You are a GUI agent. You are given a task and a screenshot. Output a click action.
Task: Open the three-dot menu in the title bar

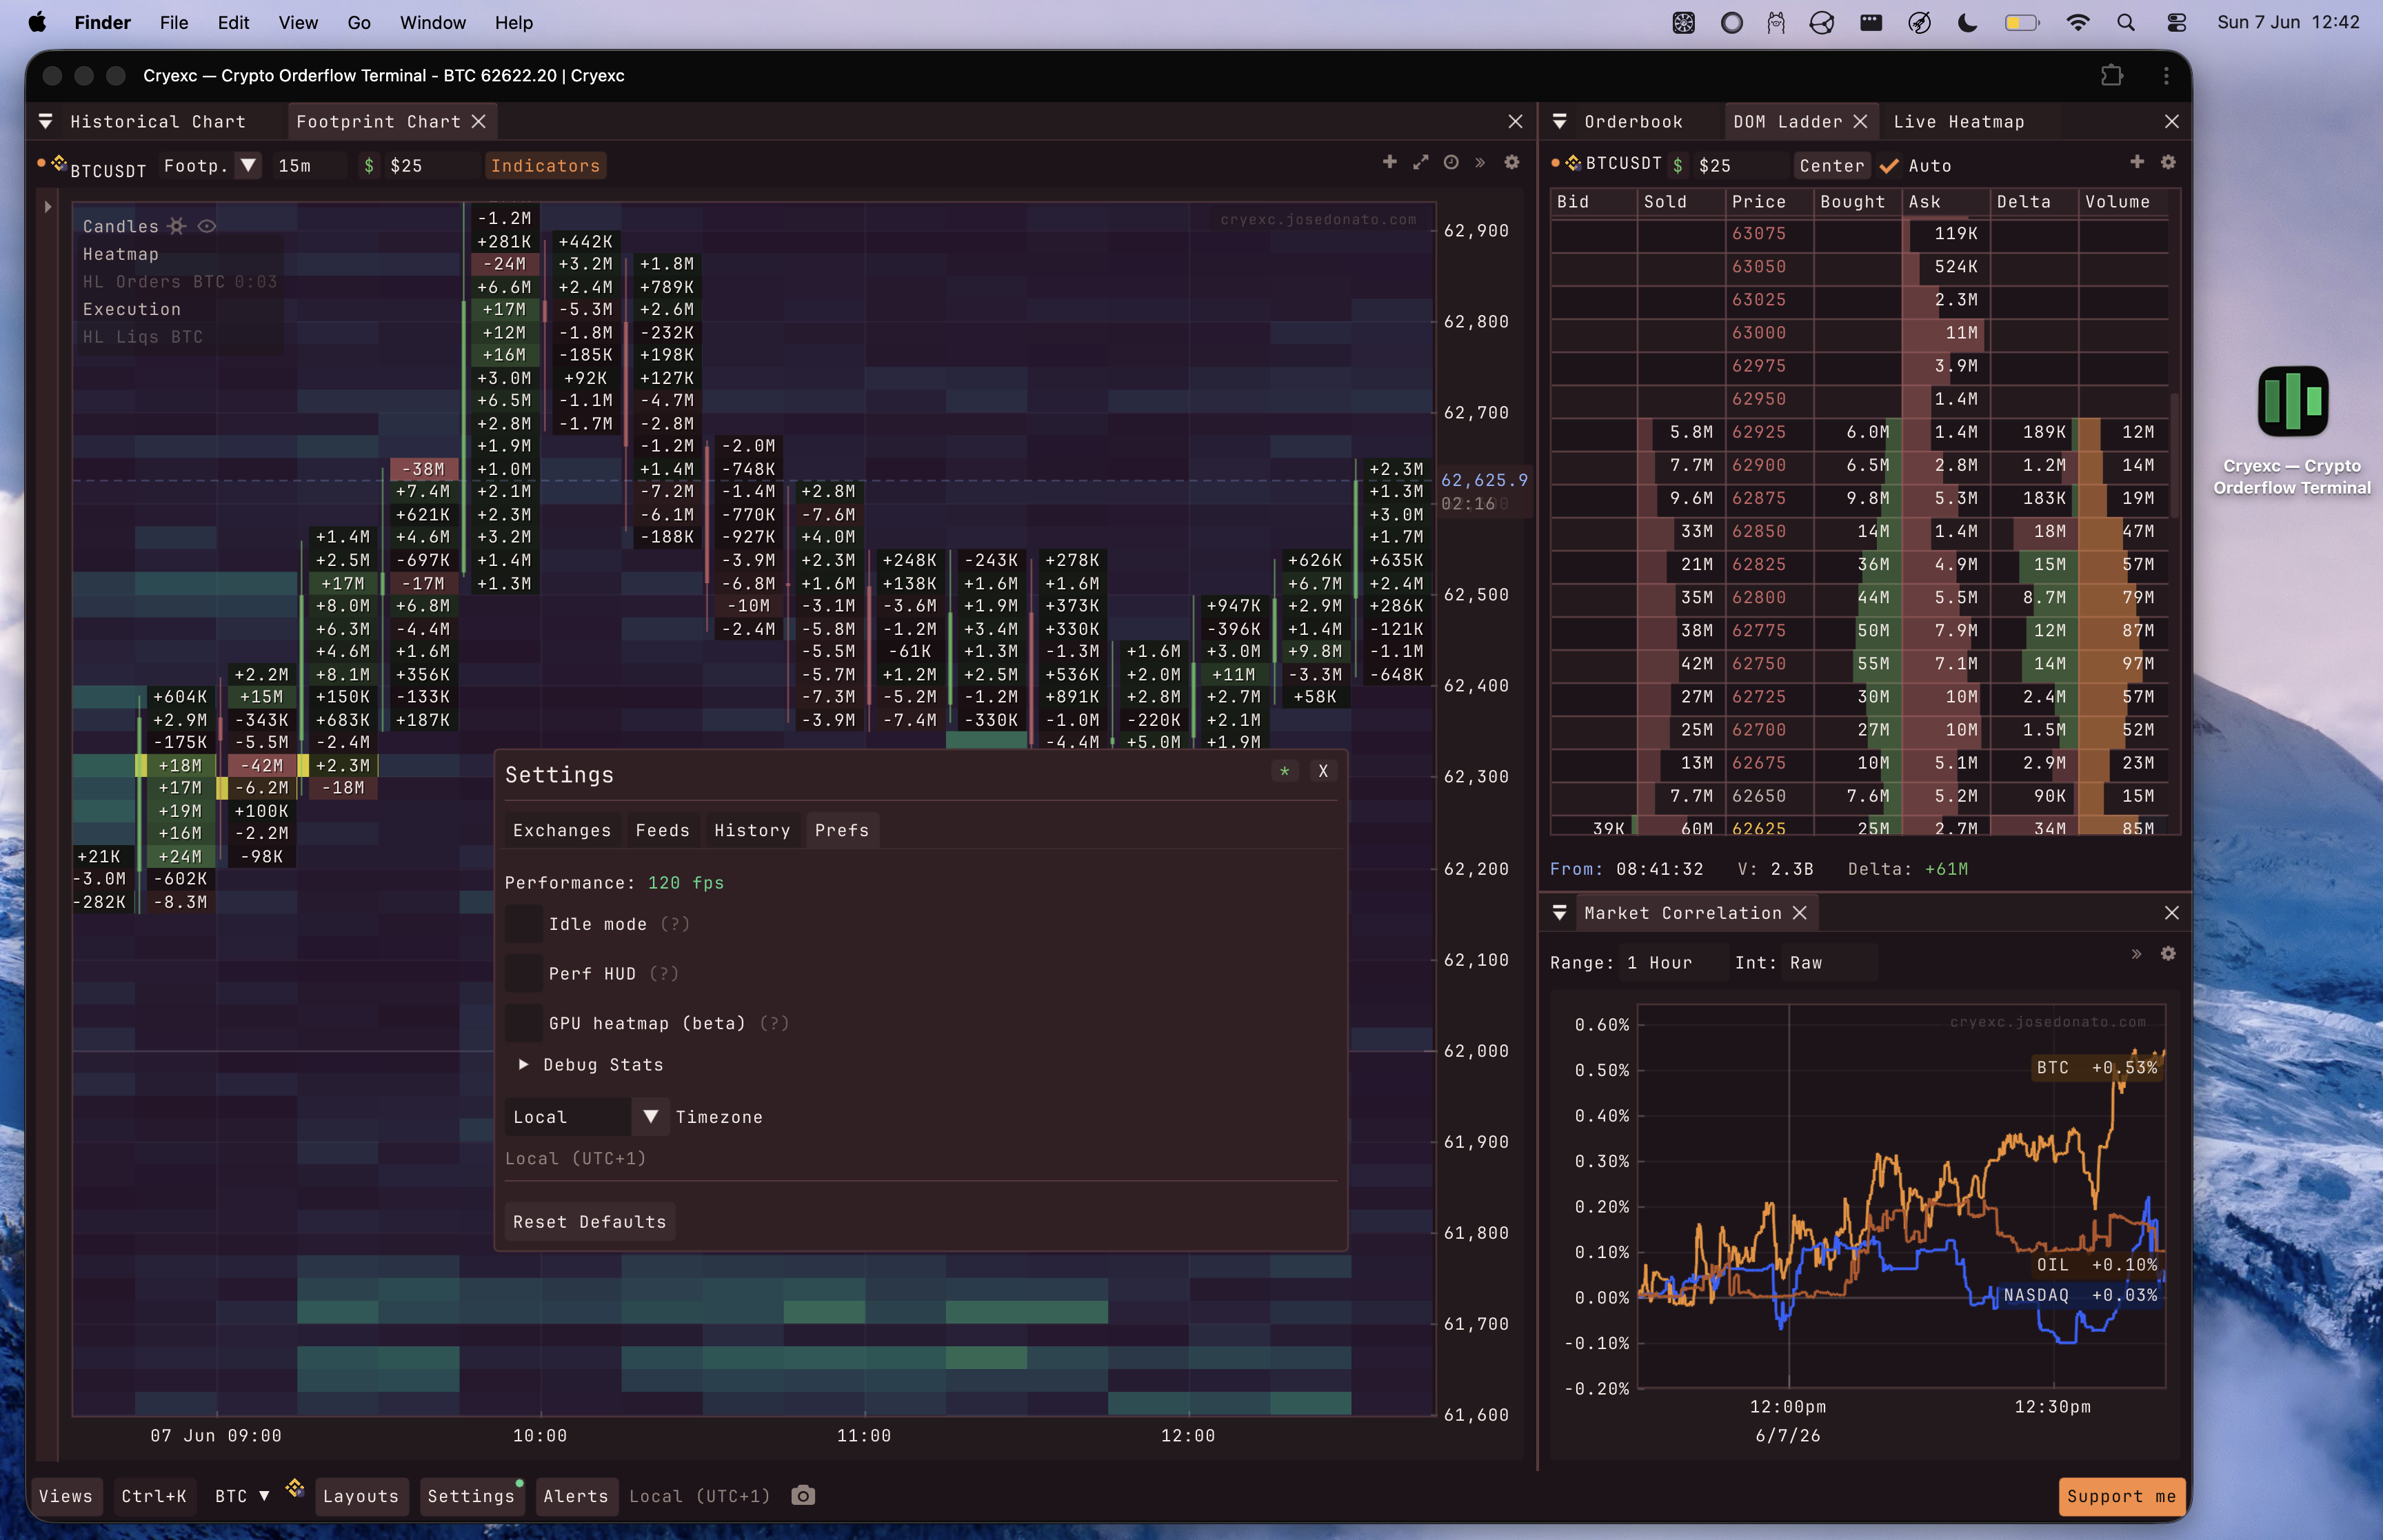pos(2166,75)
